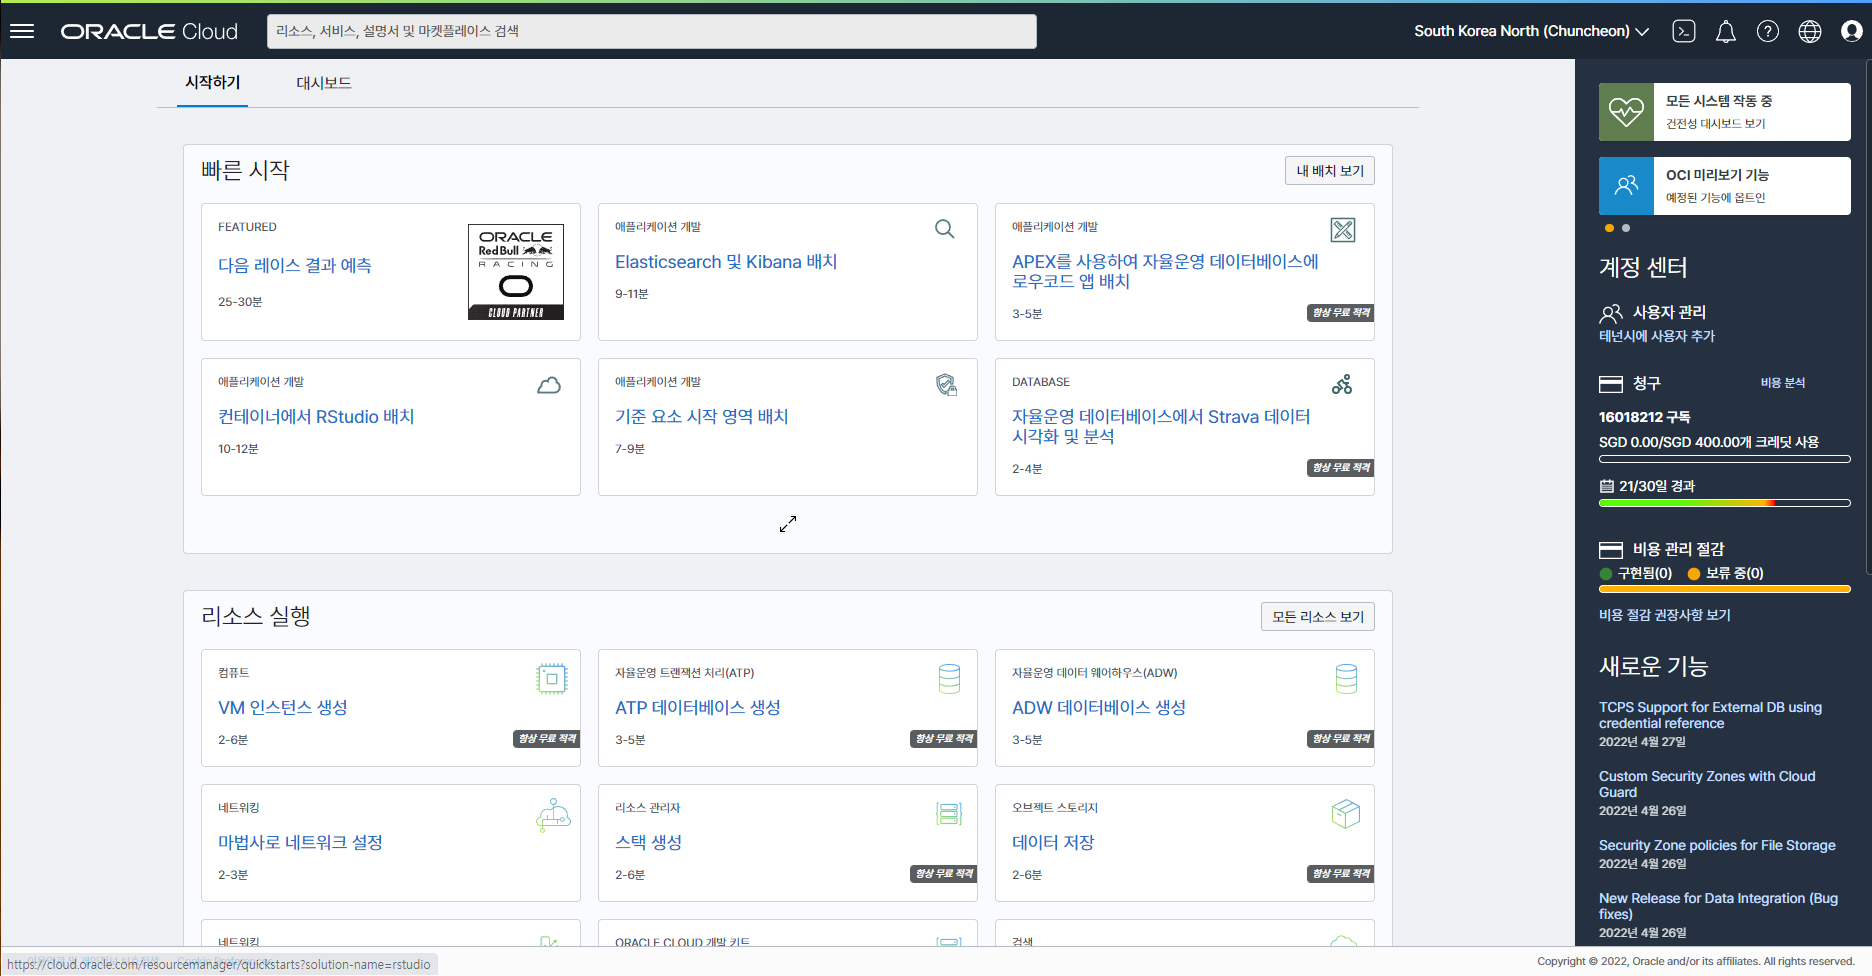Click the object storage cube icon
1872x976 pixels.
[1346, 814]
